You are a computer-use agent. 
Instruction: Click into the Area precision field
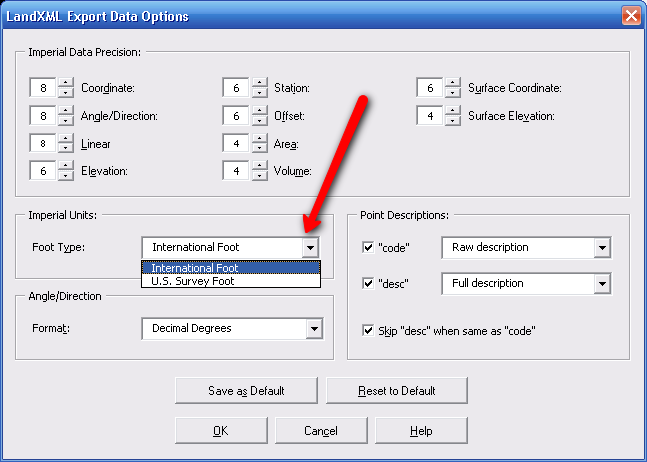(x=236, y=144)
